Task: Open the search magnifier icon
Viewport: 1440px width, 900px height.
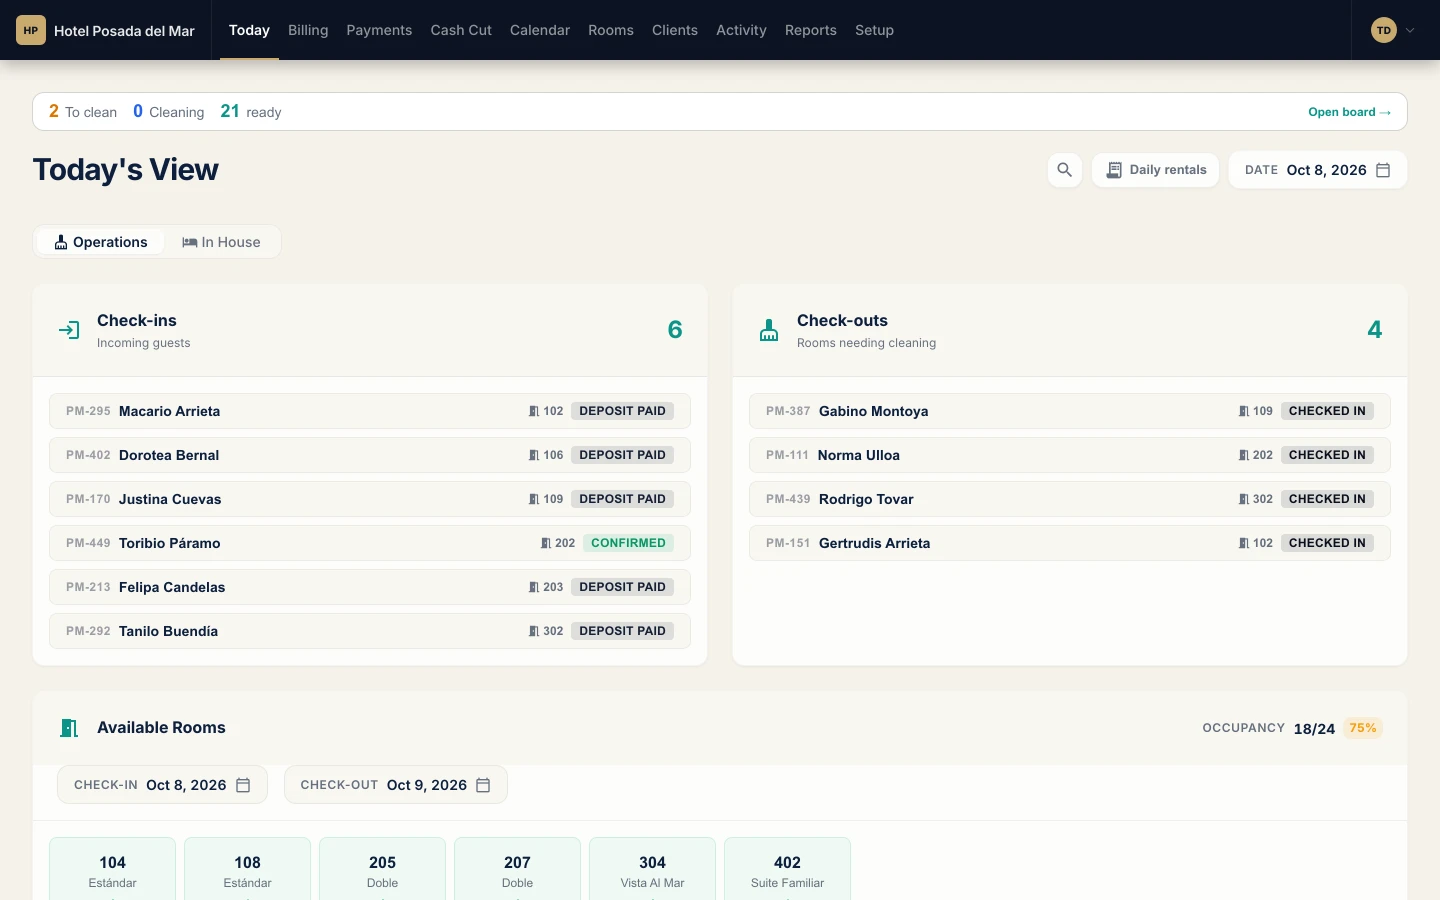Action: 1065,170
